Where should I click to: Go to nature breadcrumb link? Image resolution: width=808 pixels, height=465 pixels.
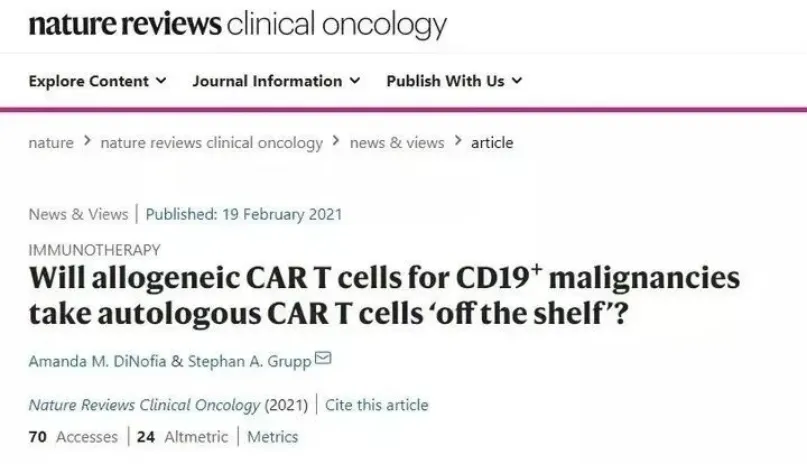51,143
